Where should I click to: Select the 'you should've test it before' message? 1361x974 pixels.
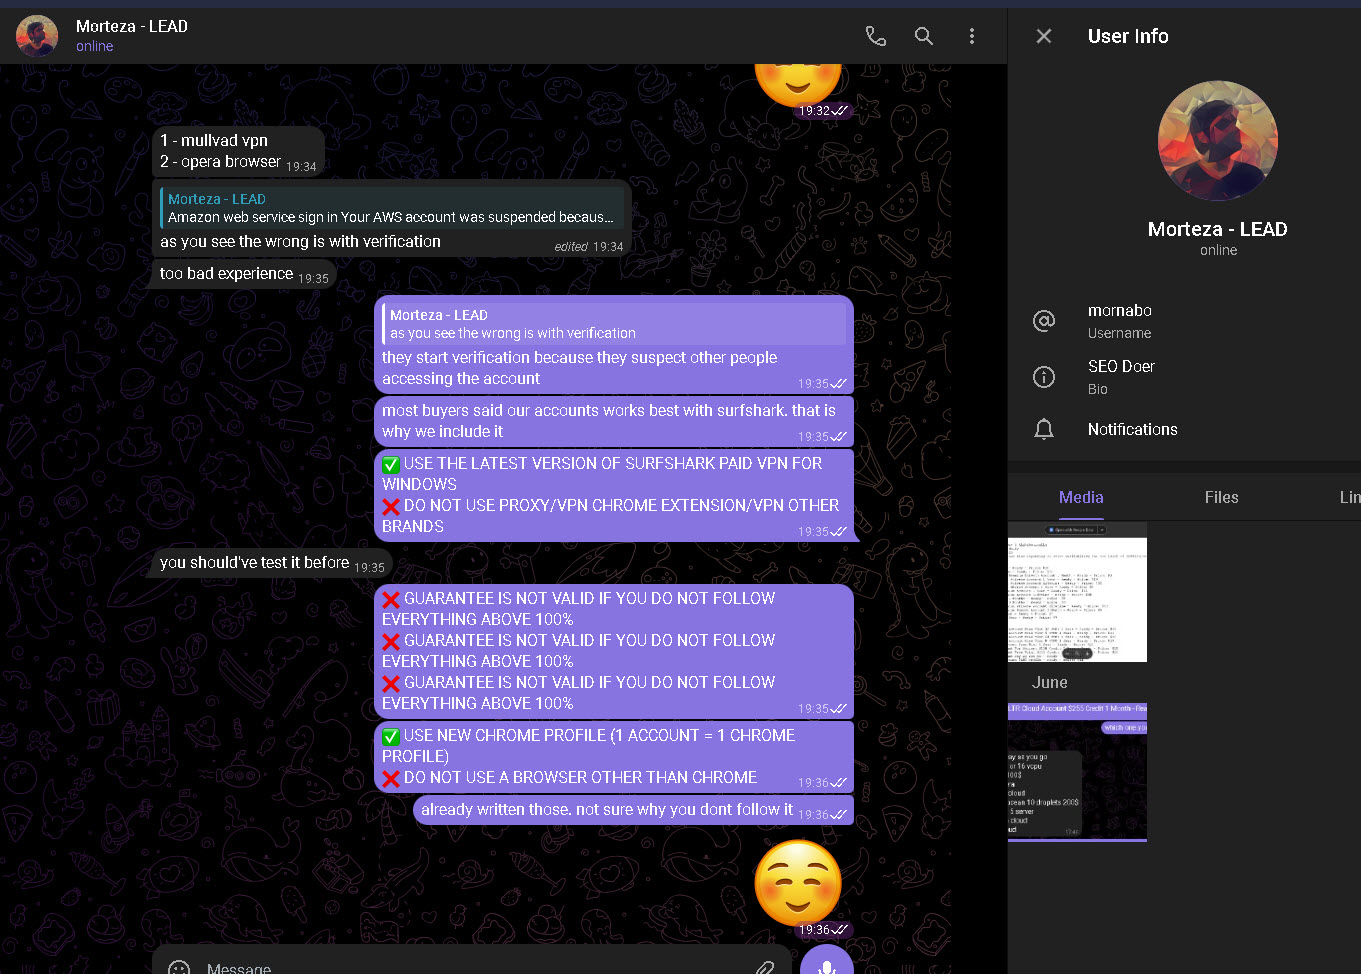pos(271,563)
